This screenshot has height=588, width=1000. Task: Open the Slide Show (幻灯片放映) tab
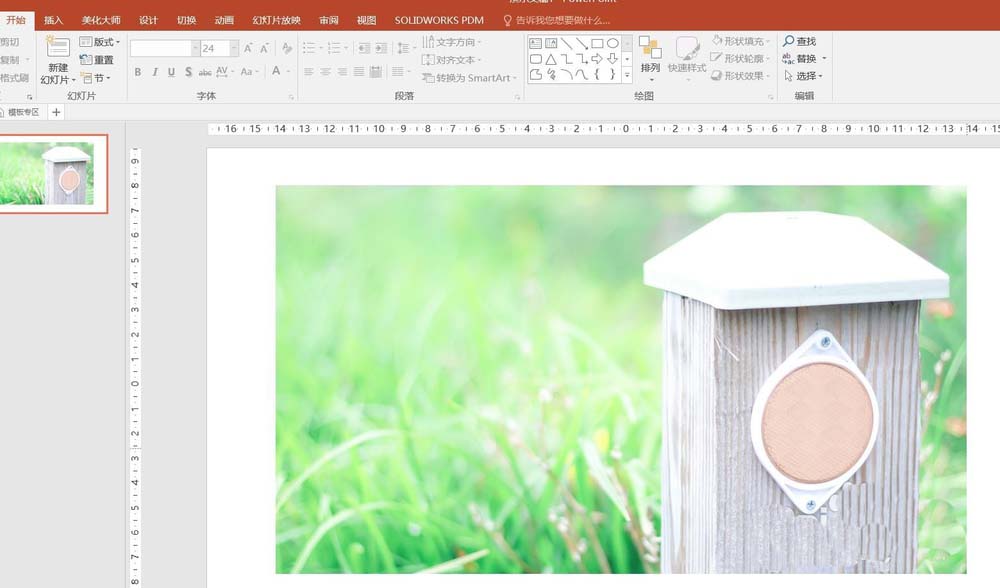pyautogui.click(x=276, y=20)
